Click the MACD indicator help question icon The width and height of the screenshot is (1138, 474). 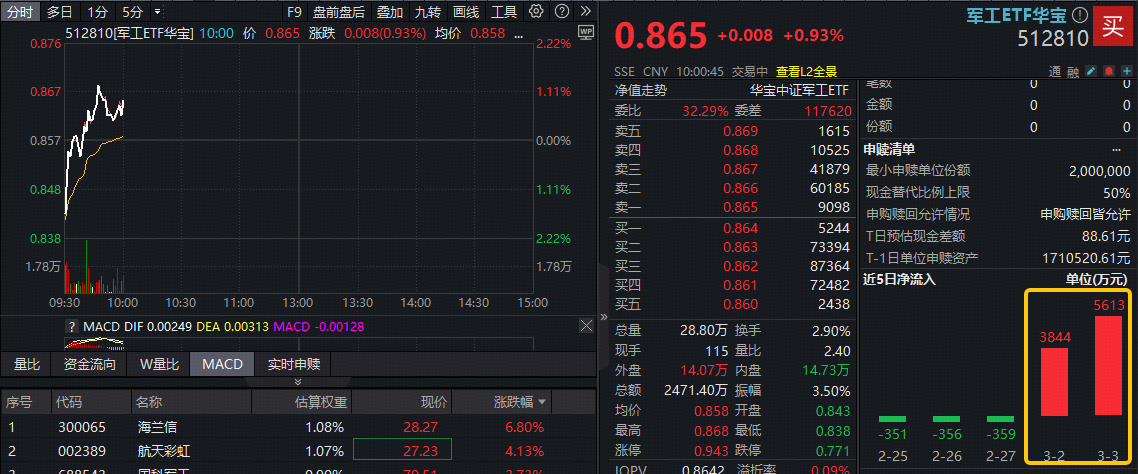pos(71,326)
